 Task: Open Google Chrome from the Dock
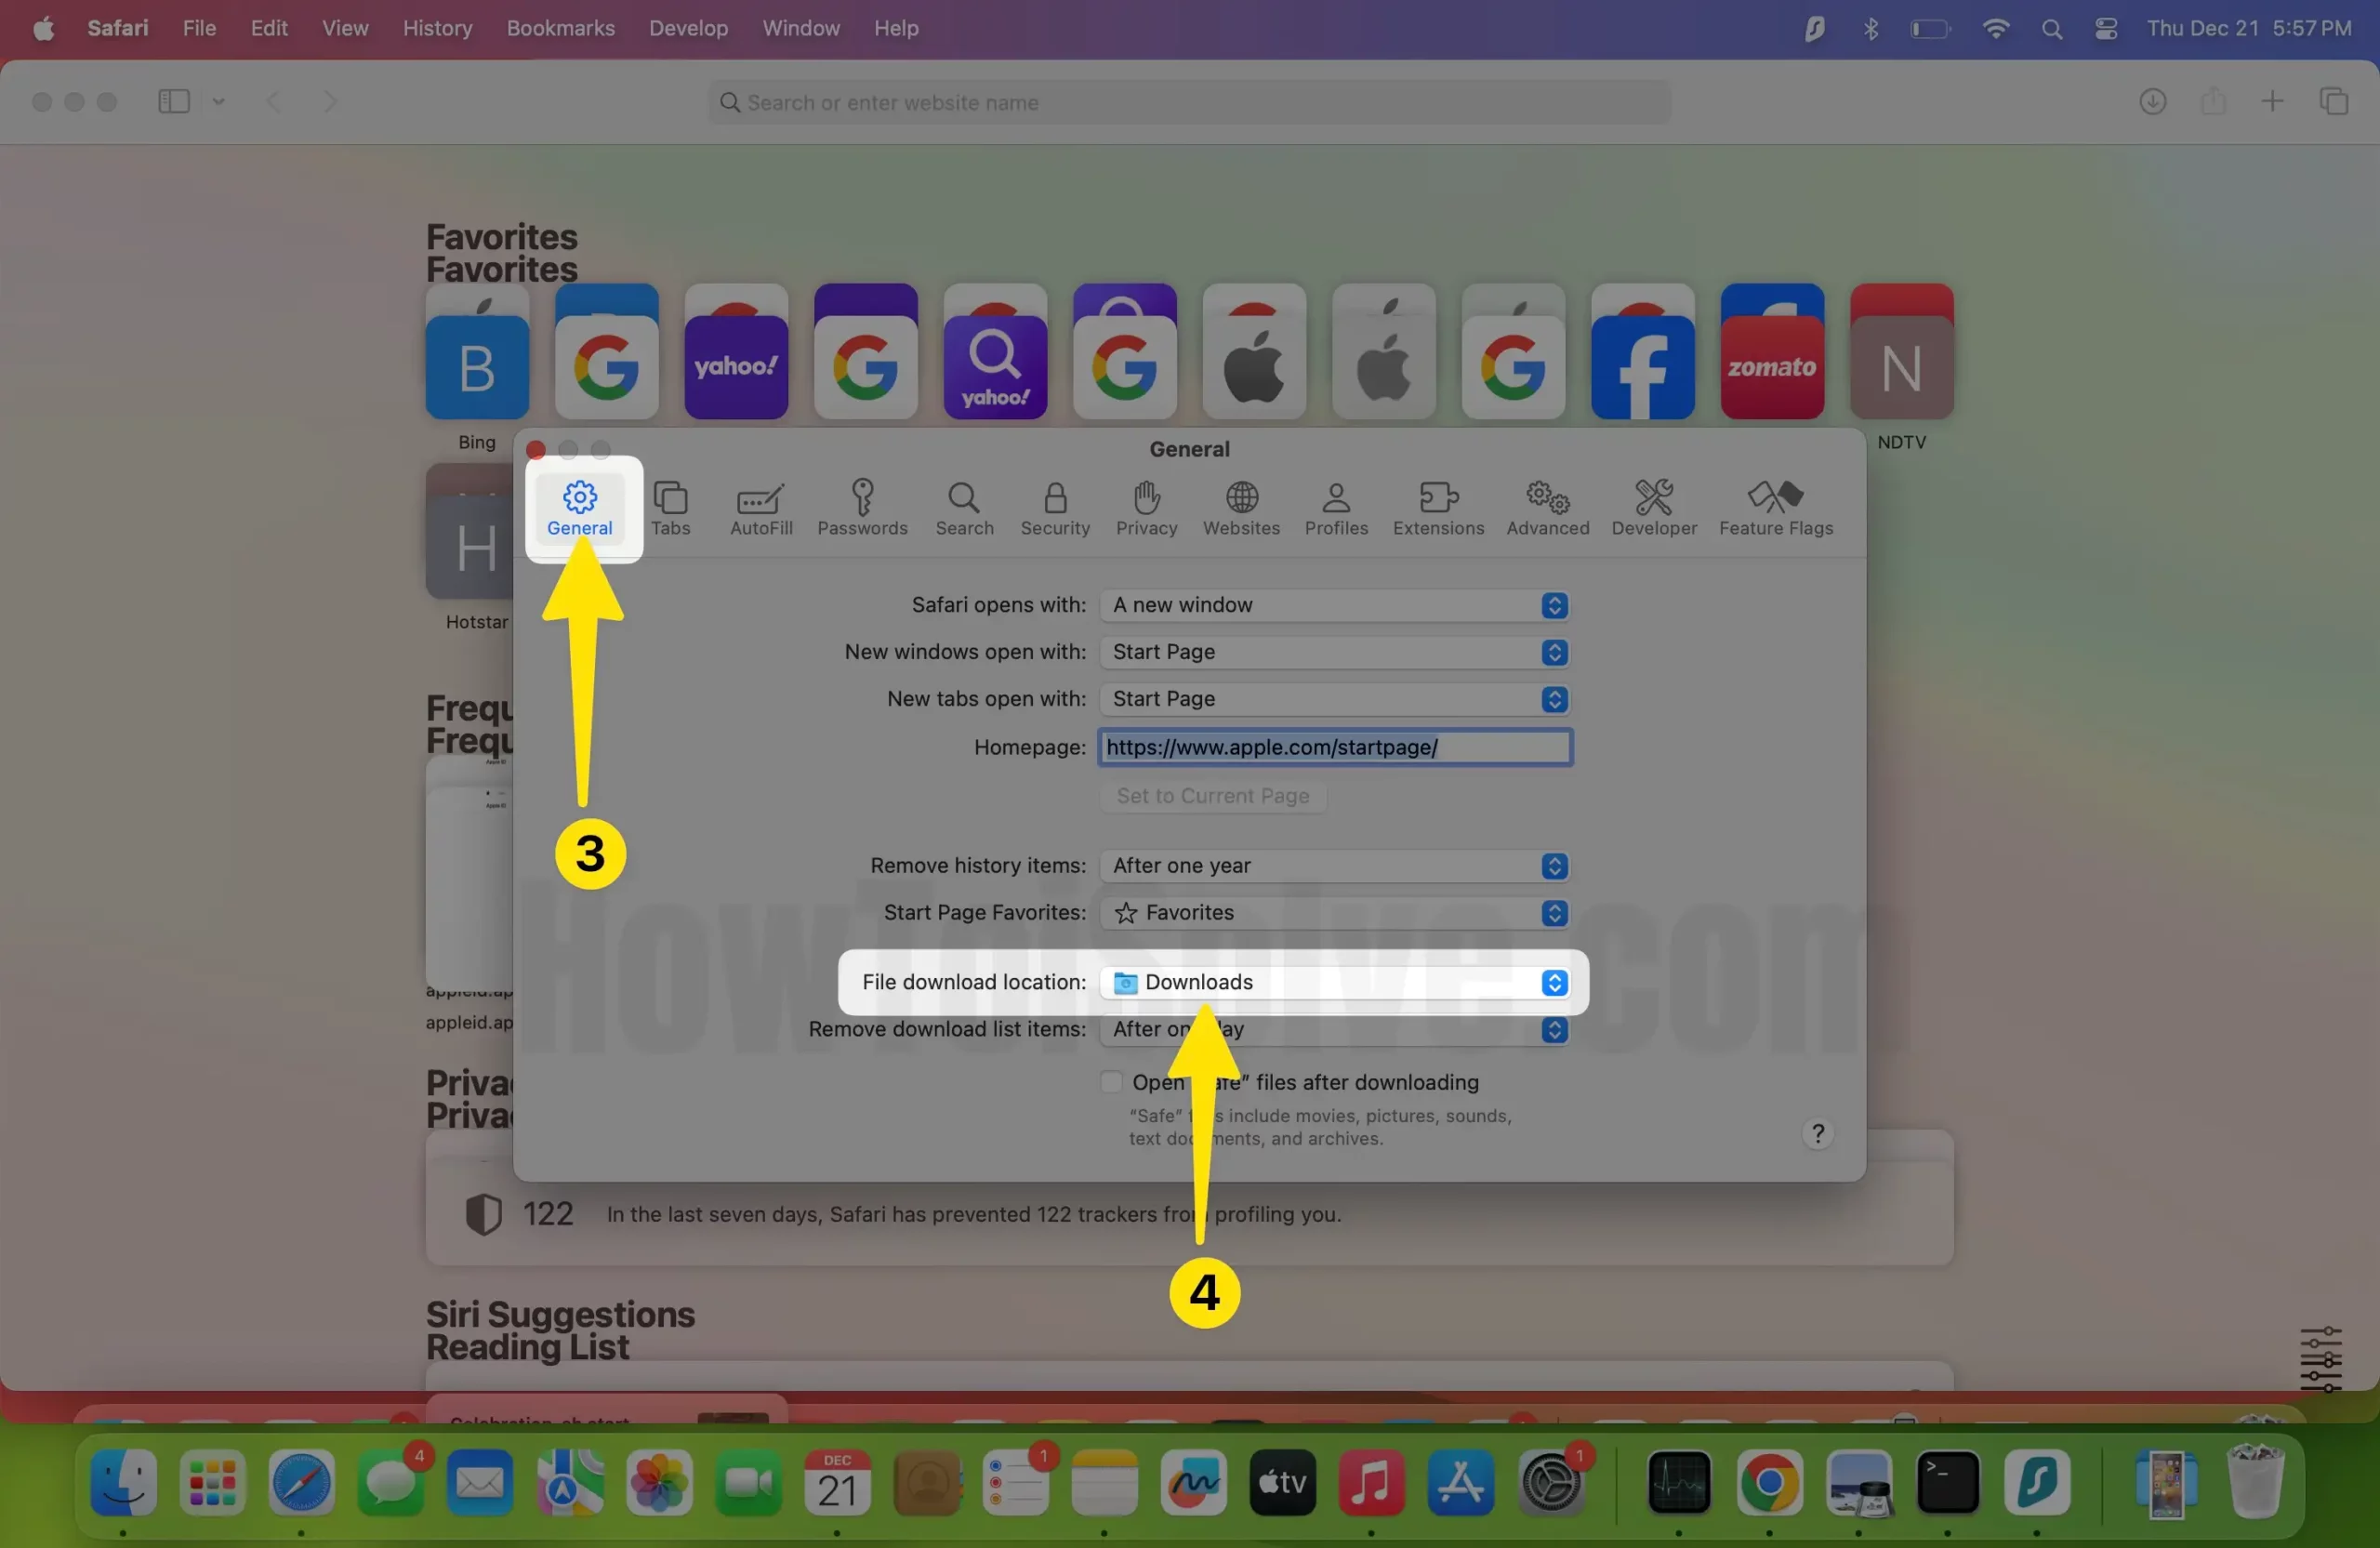pos(1769,1481)
